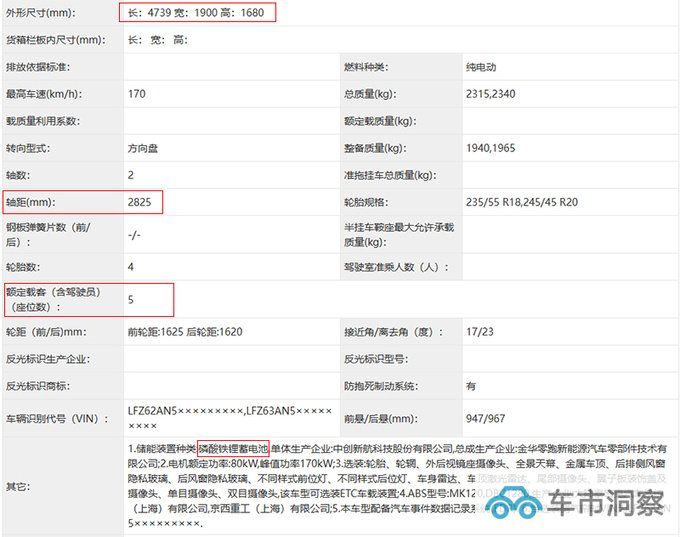Select the total mass value 2315,2340
This screenshot has height=537, width=680.
click(490, 94)
